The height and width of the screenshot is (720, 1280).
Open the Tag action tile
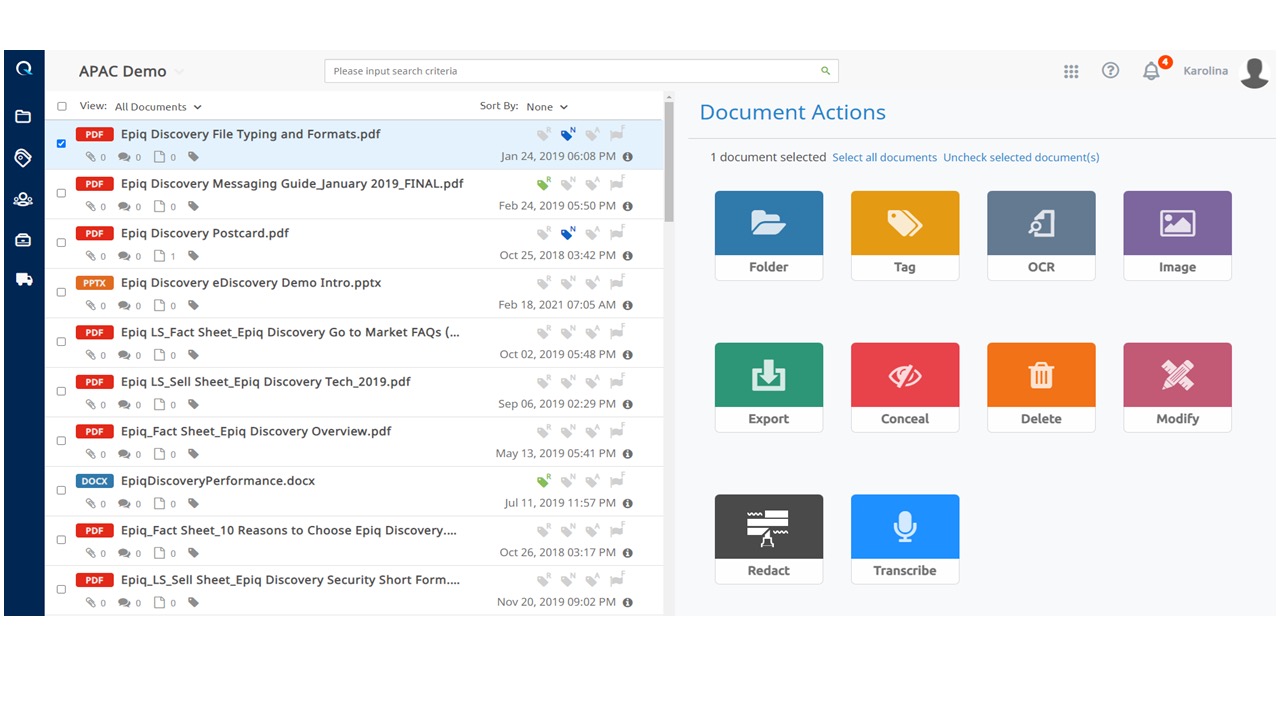pyautogui.click(x=905, y=236)
